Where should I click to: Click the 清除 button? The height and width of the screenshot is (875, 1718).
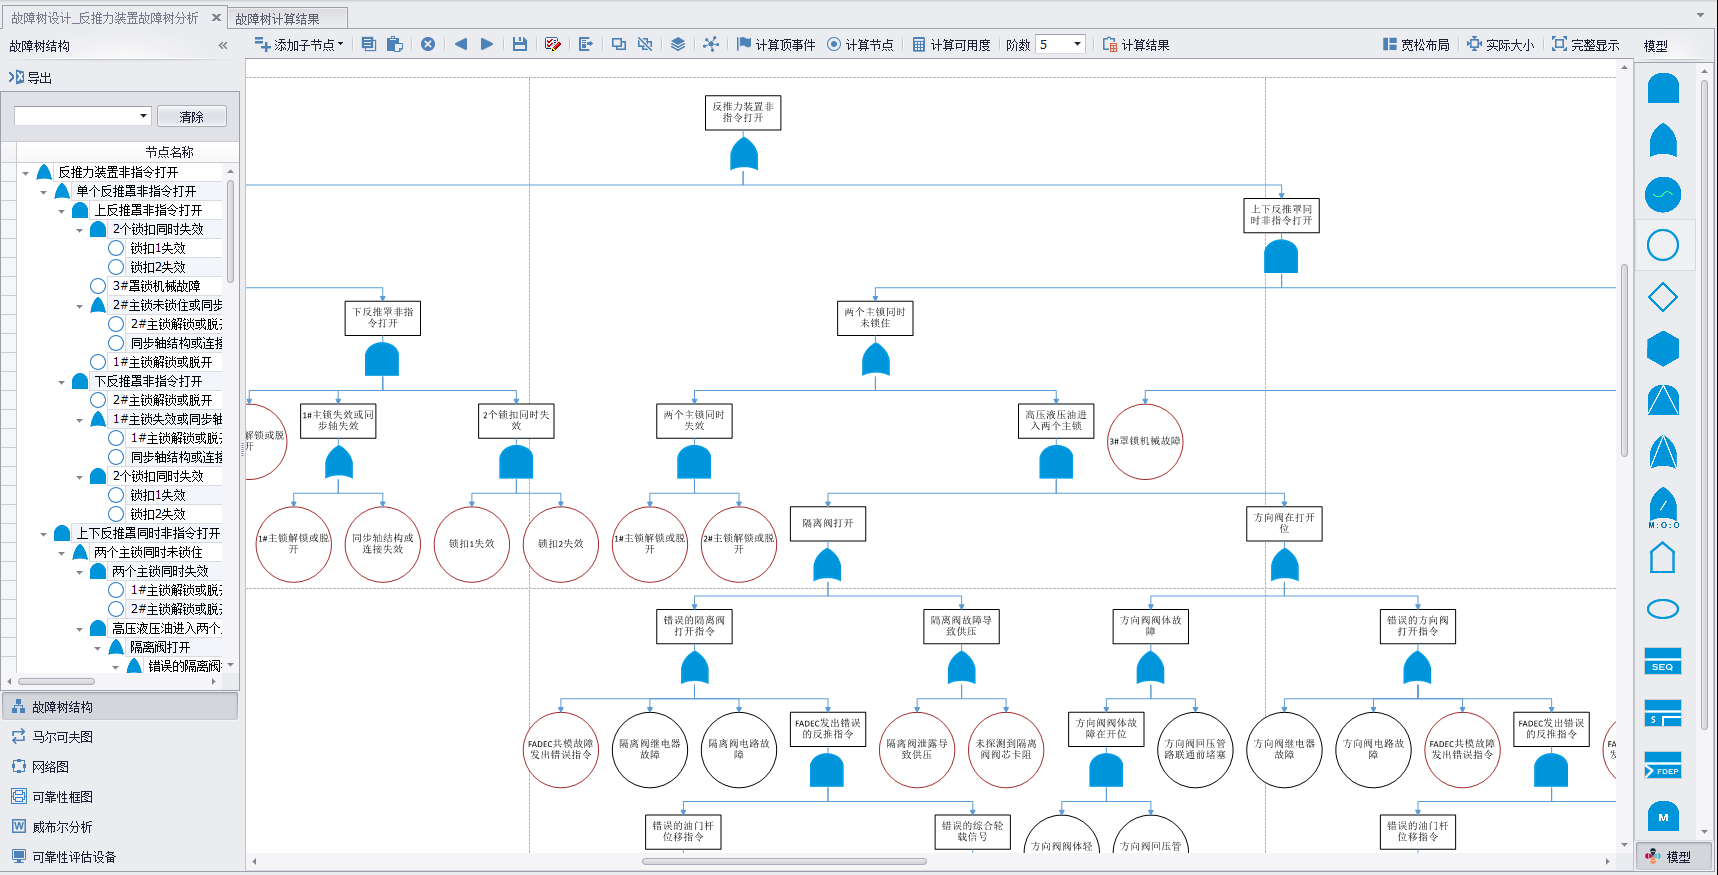pyautogui.click(x=191, y=117)
